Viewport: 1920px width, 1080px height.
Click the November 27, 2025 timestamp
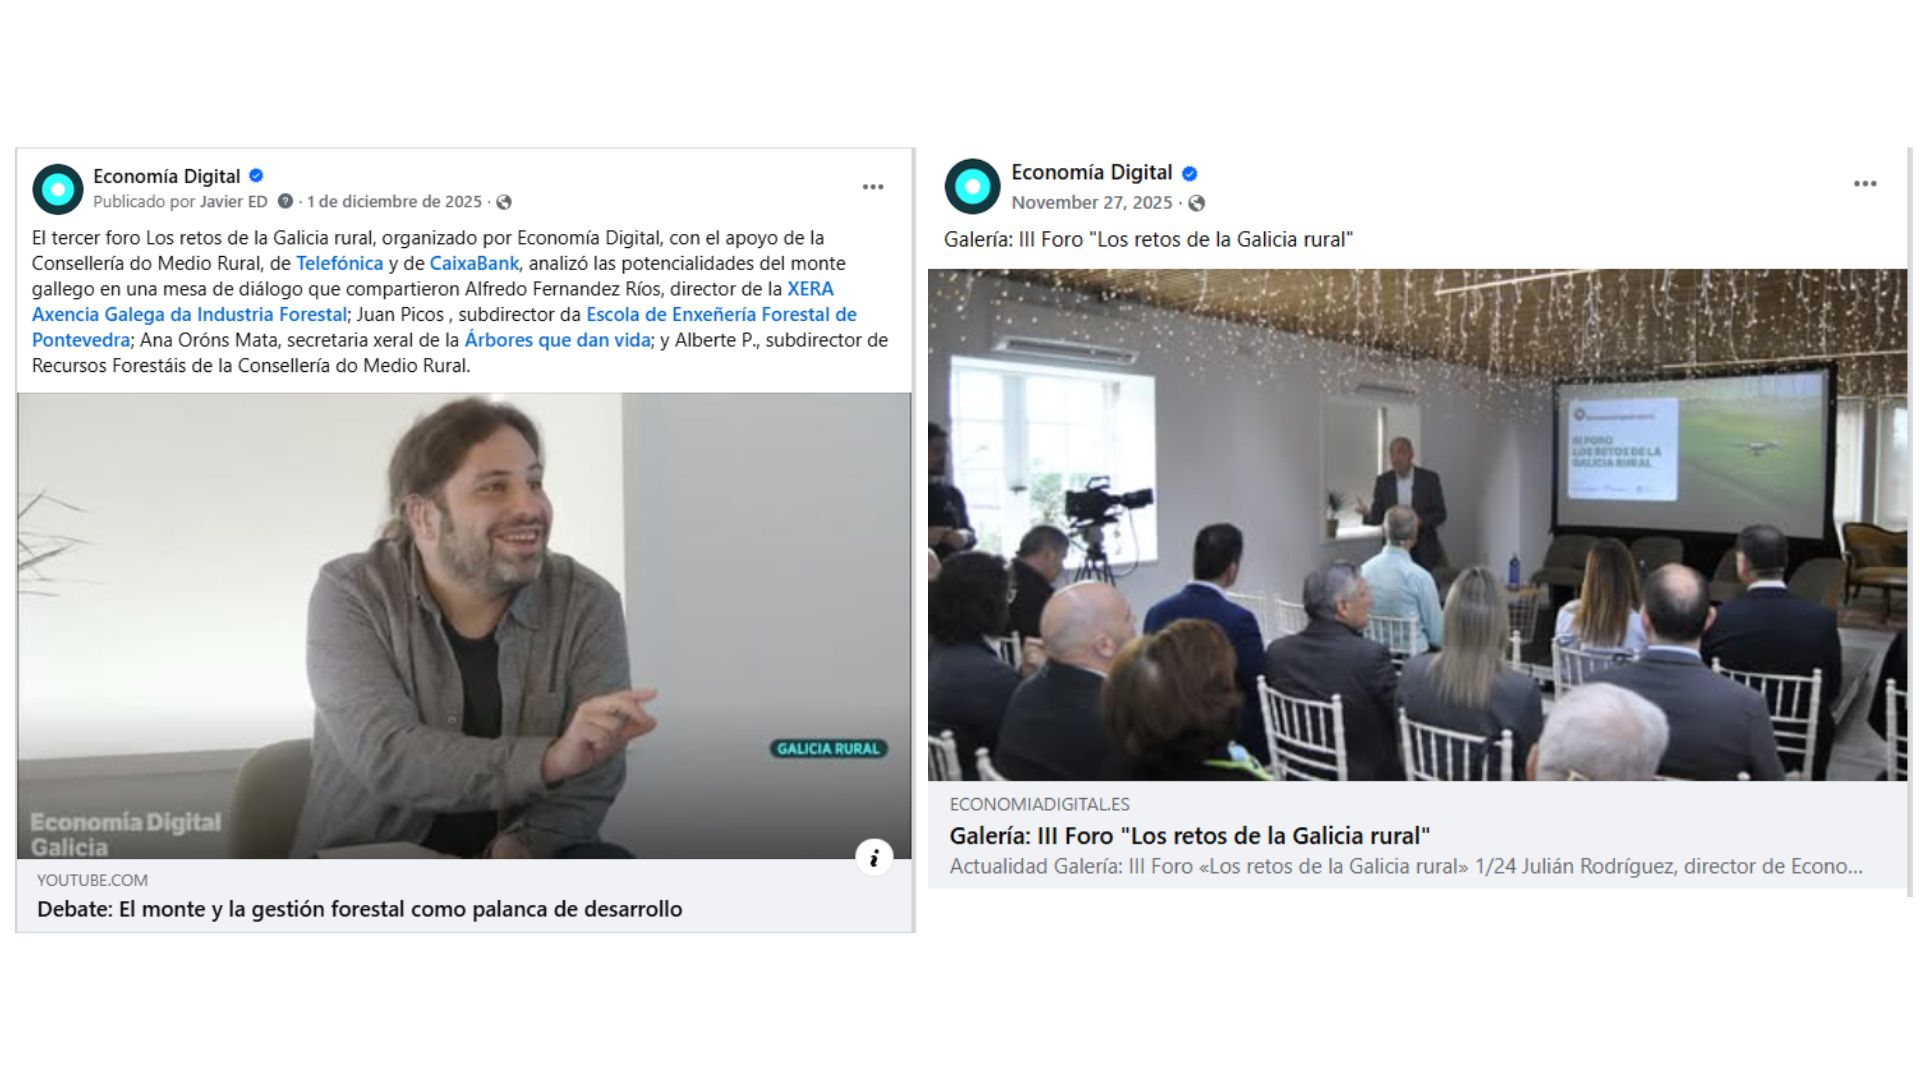(1091, 203)
